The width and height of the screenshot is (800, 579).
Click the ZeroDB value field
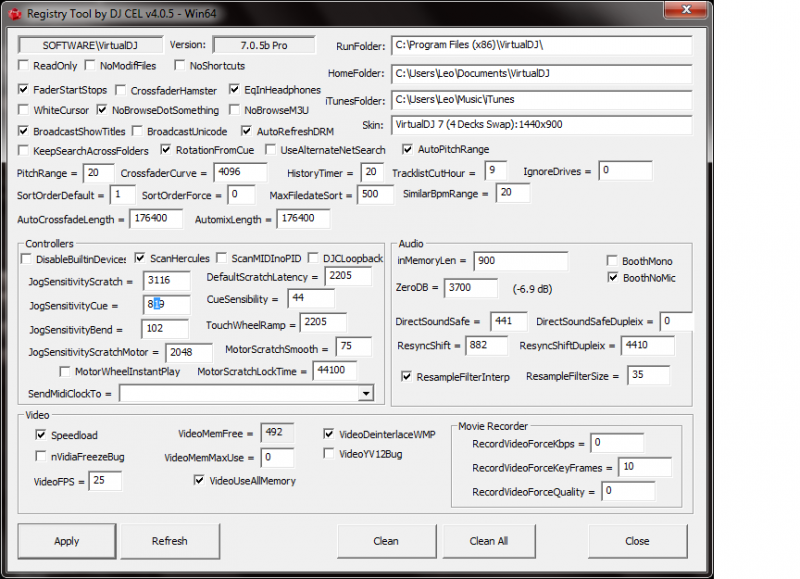pos(470,288)
